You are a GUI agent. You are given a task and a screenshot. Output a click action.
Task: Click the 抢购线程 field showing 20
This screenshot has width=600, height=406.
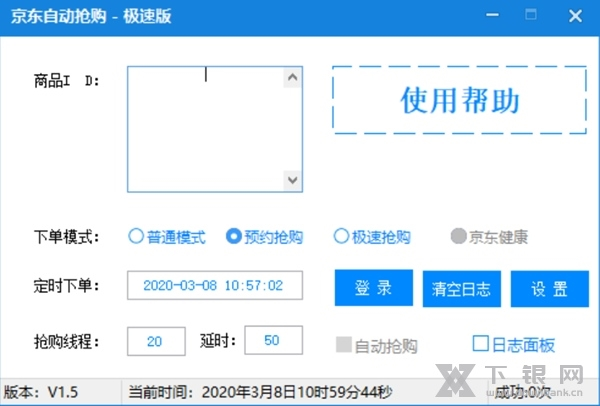(156, 341)
